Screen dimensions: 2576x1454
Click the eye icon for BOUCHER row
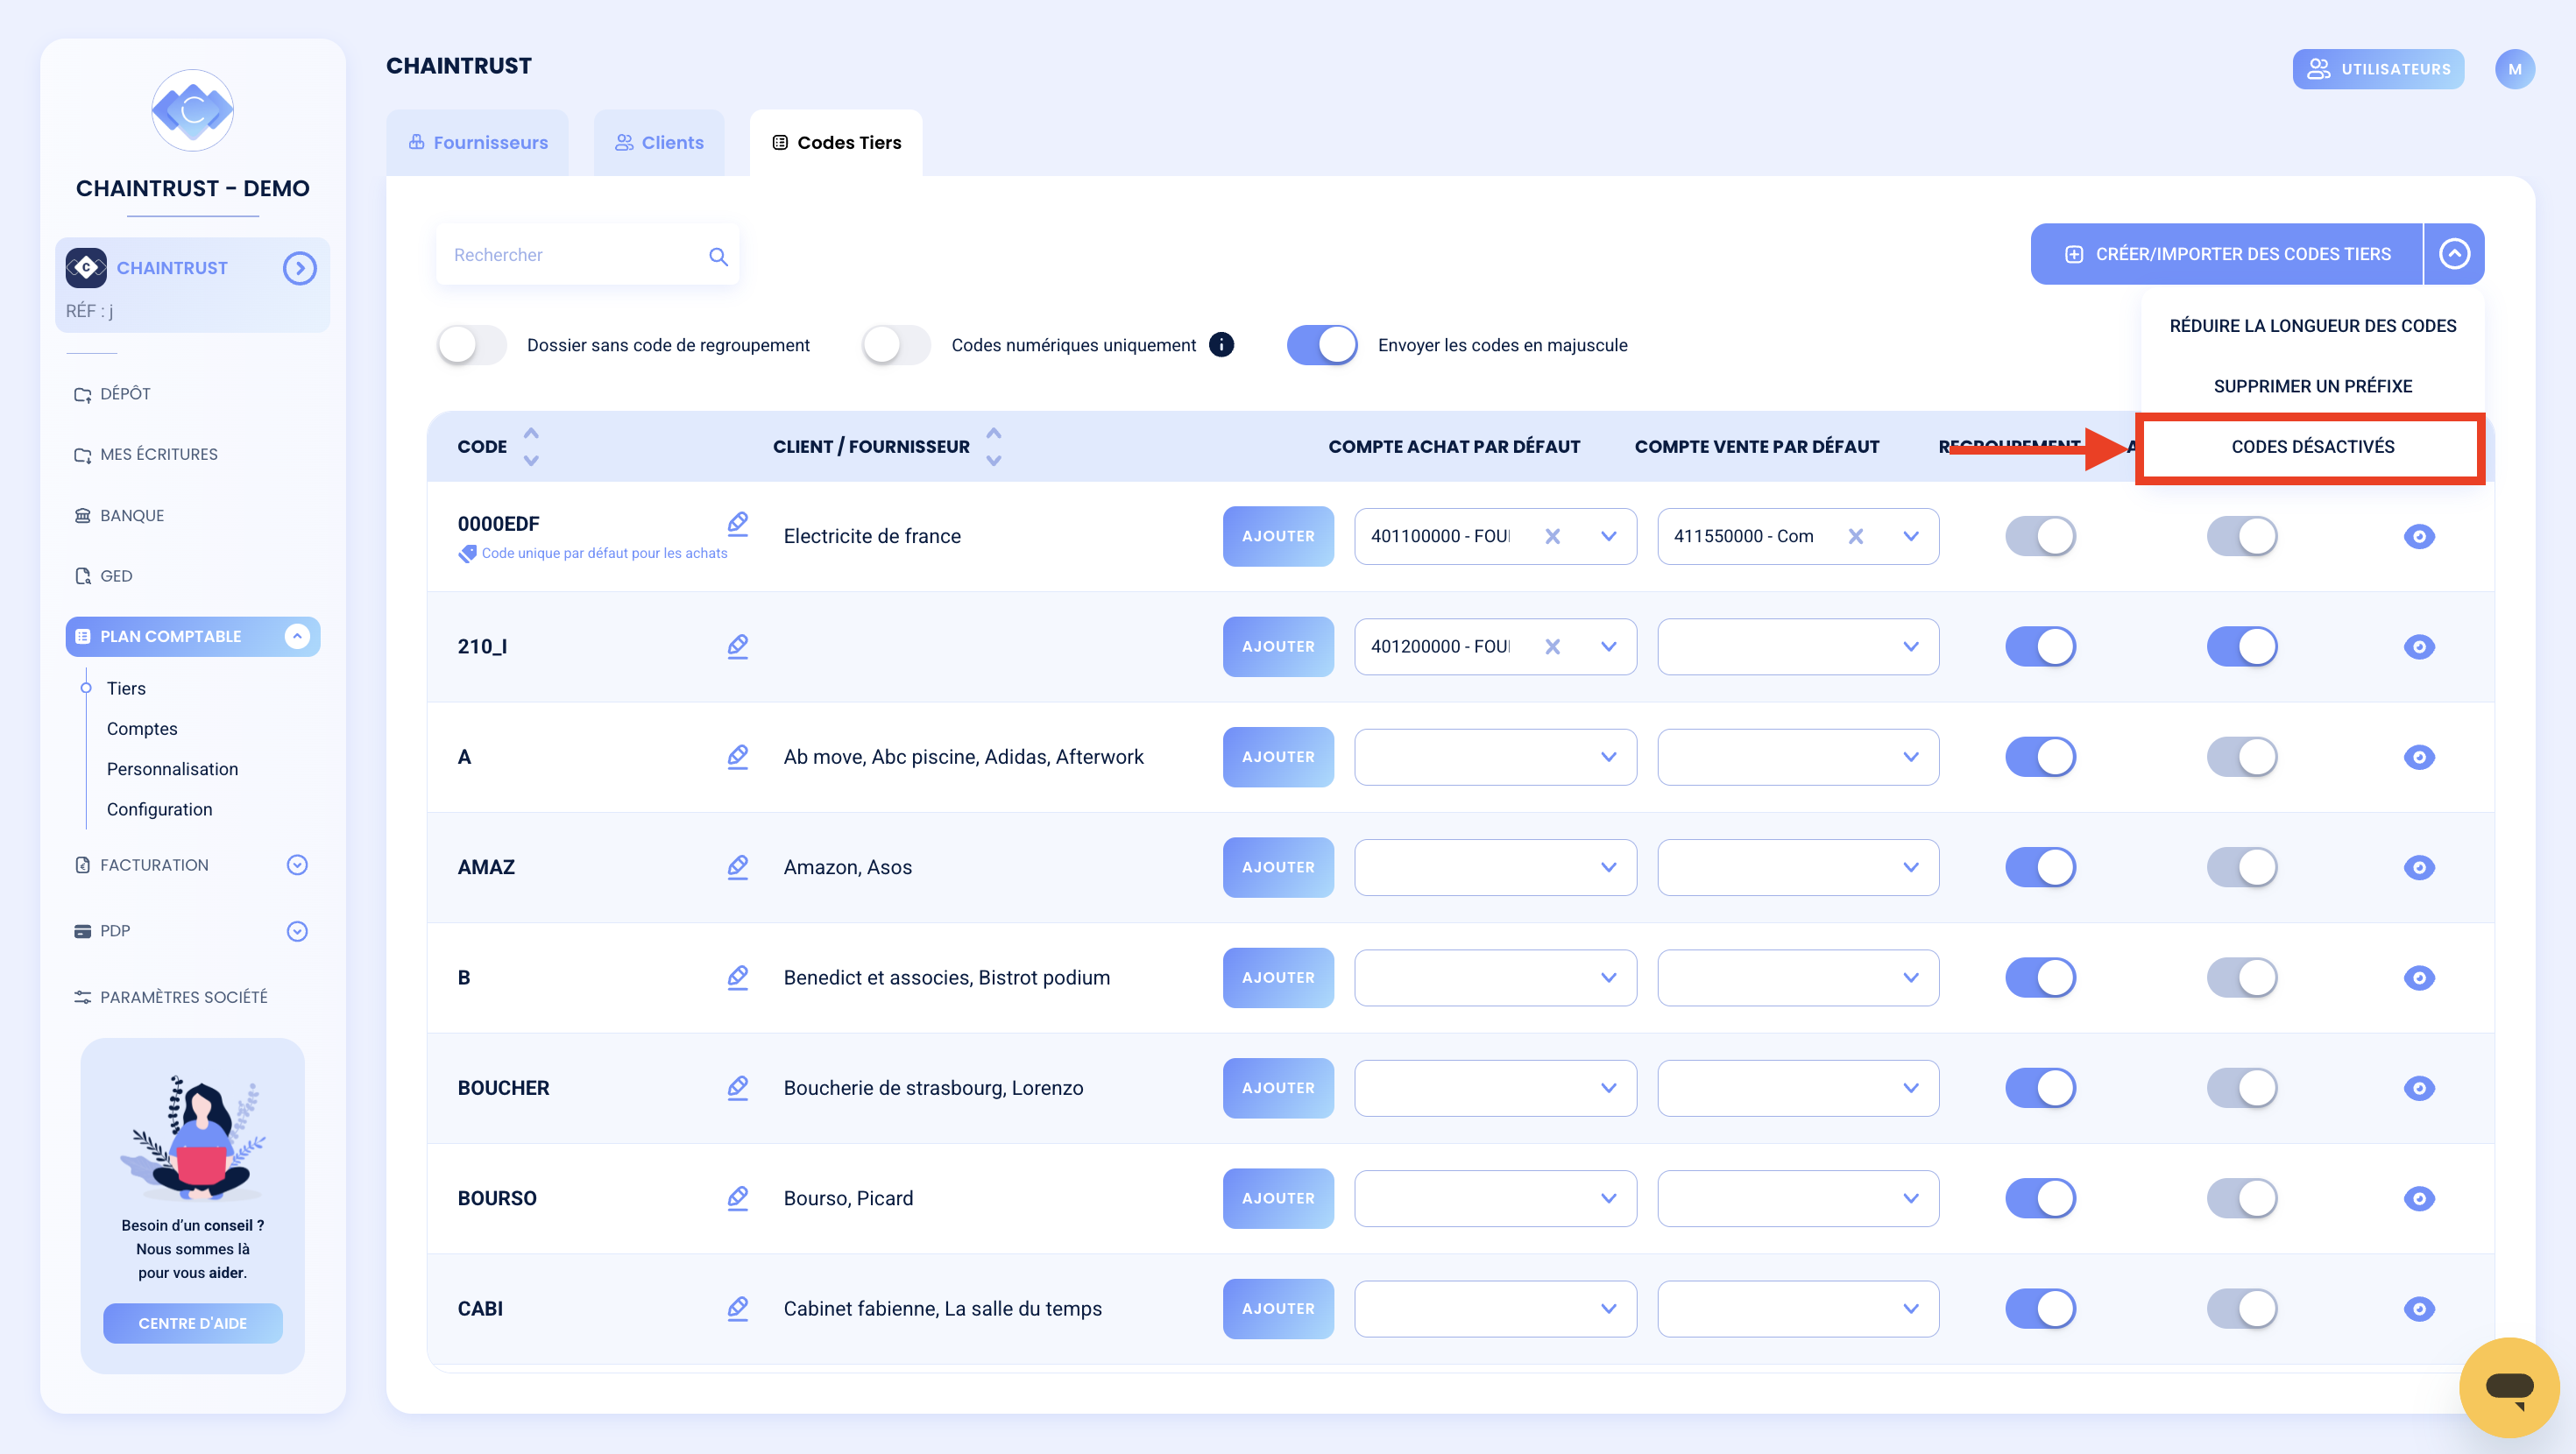(2418, 1088)
